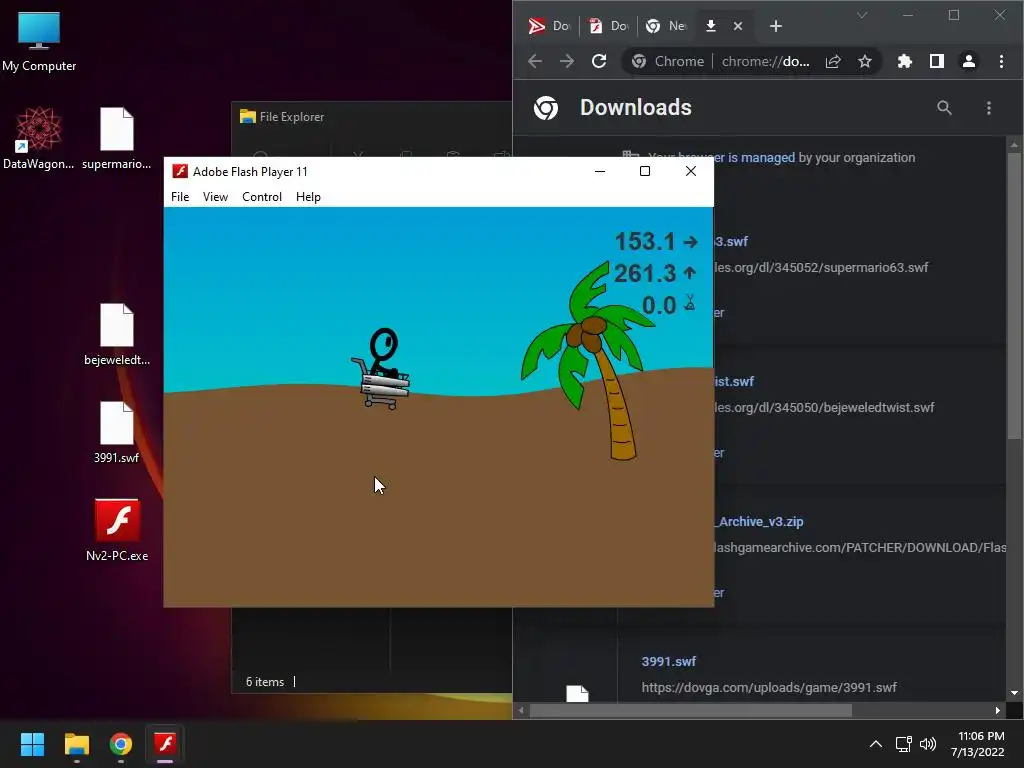This screenshot has height=768, width=1024.
Task: Switch to the second Chrome tab
Action: click(609, 25)
